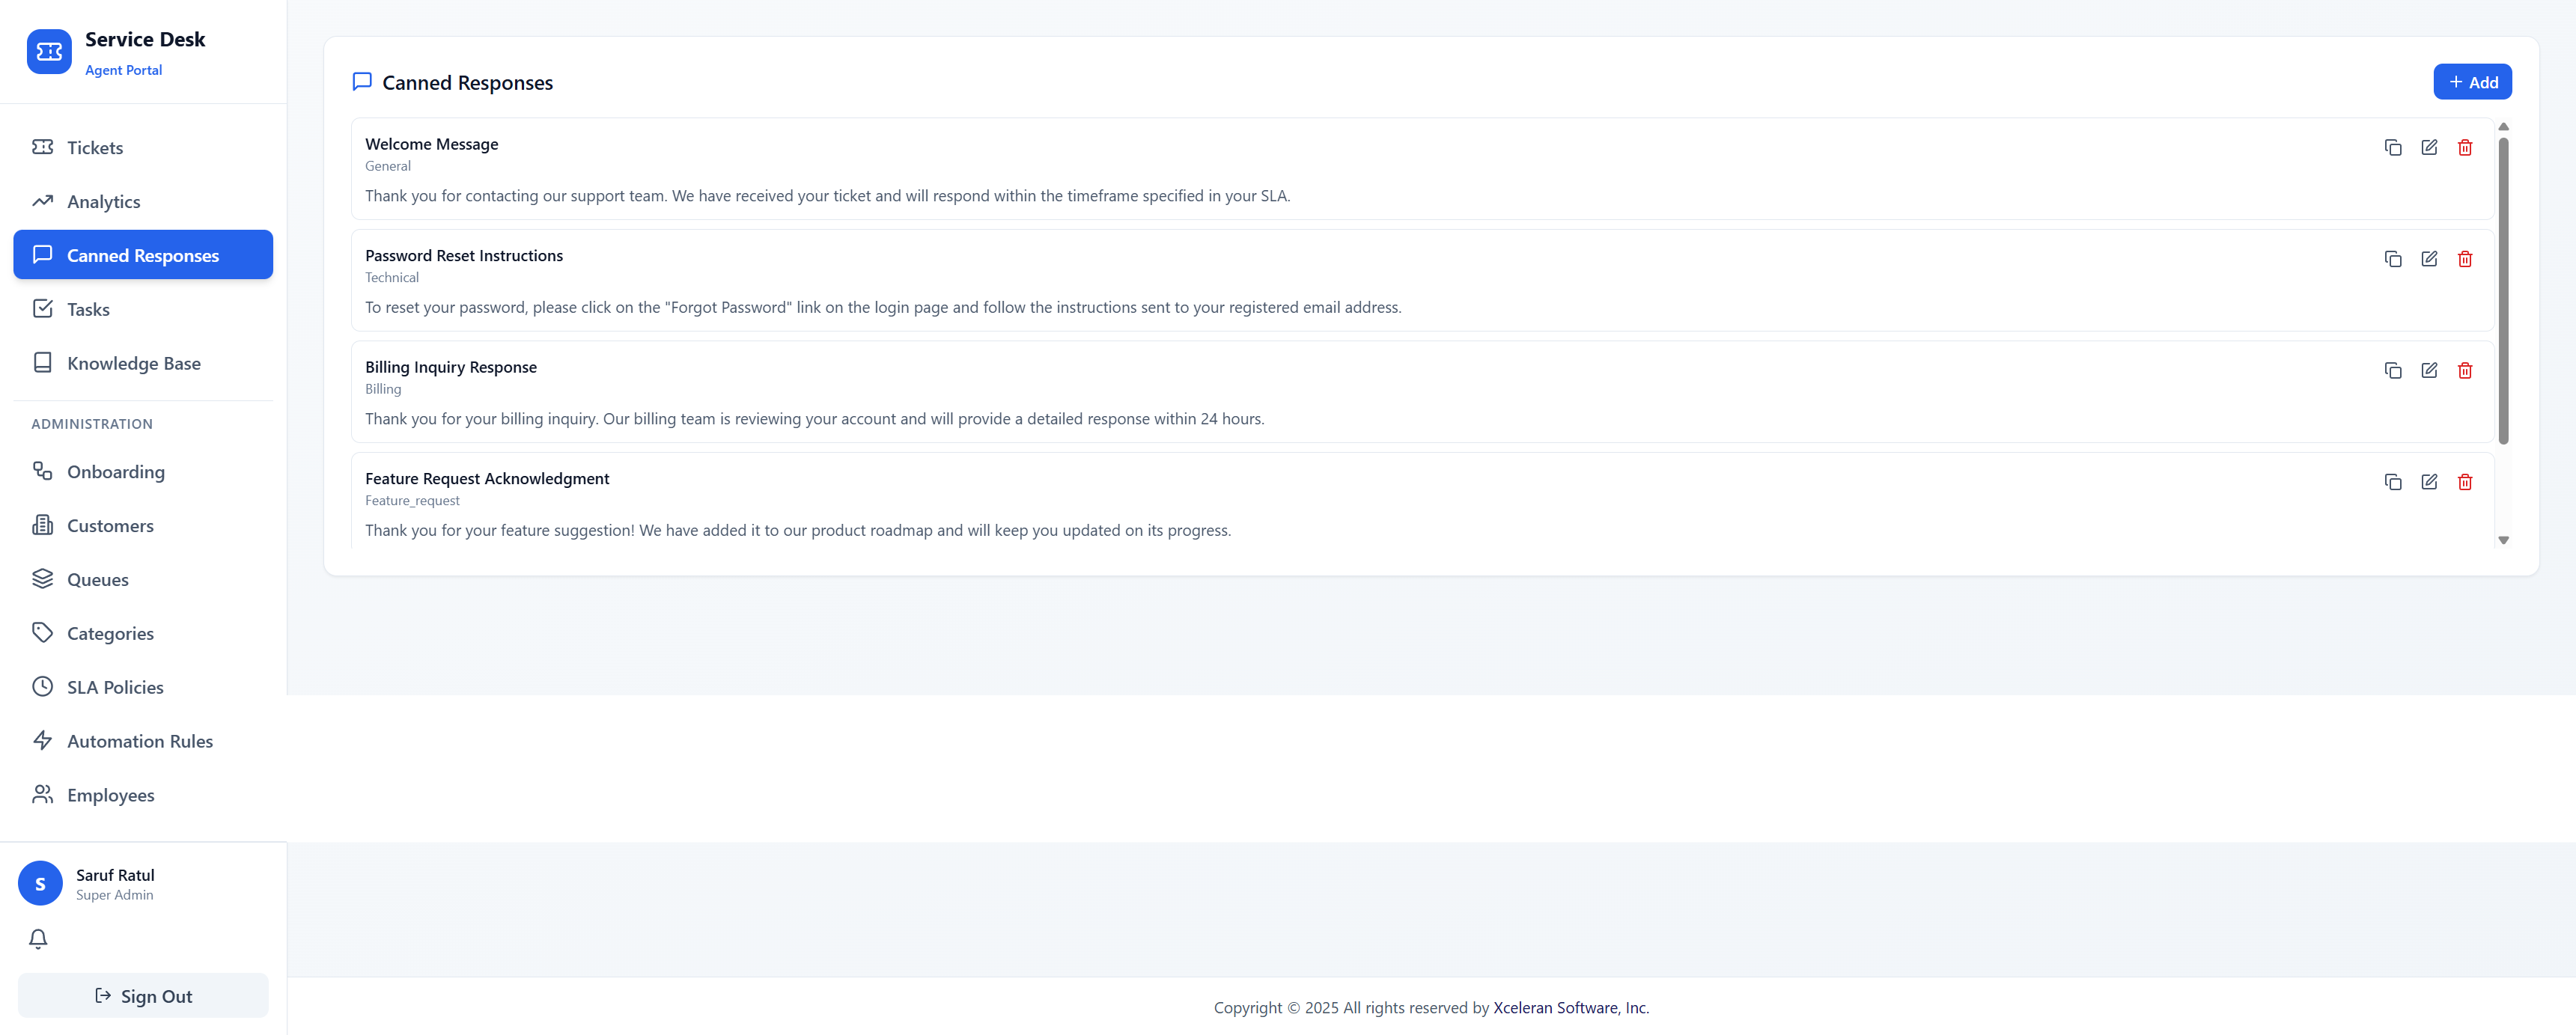The width and height of the screenshot is (2576, 1035).
Task: Edit the Billing Inquiry Response
Action: 2428,371
